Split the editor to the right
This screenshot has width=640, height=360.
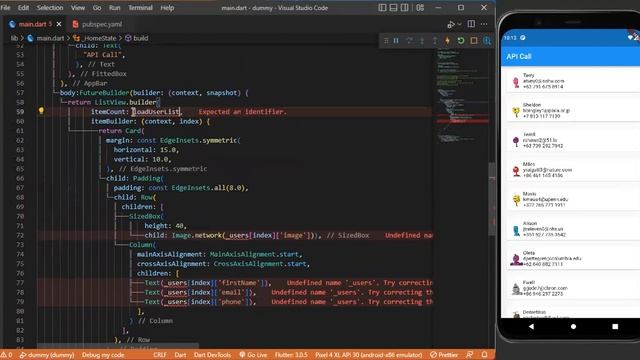coord(471,24)
